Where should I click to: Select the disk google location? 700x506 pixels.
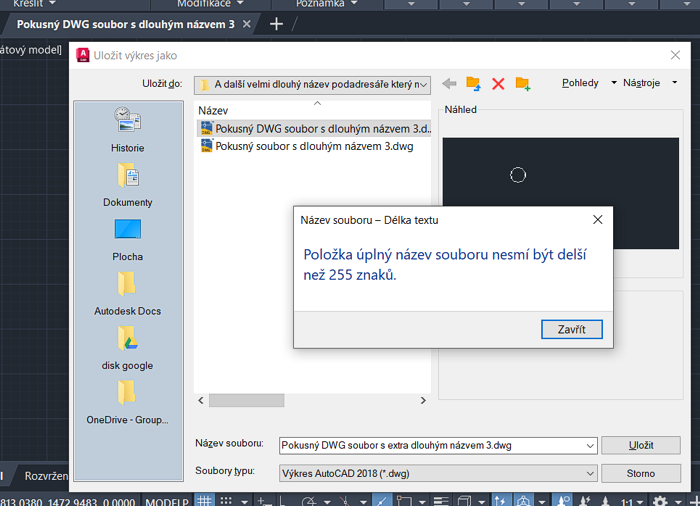click(127, 347)
